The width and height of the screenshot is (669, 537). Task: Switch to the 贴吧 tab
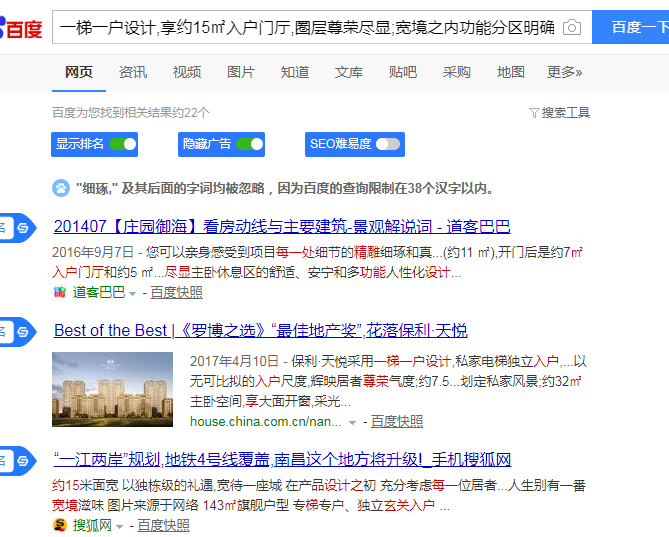coord(403,72)
